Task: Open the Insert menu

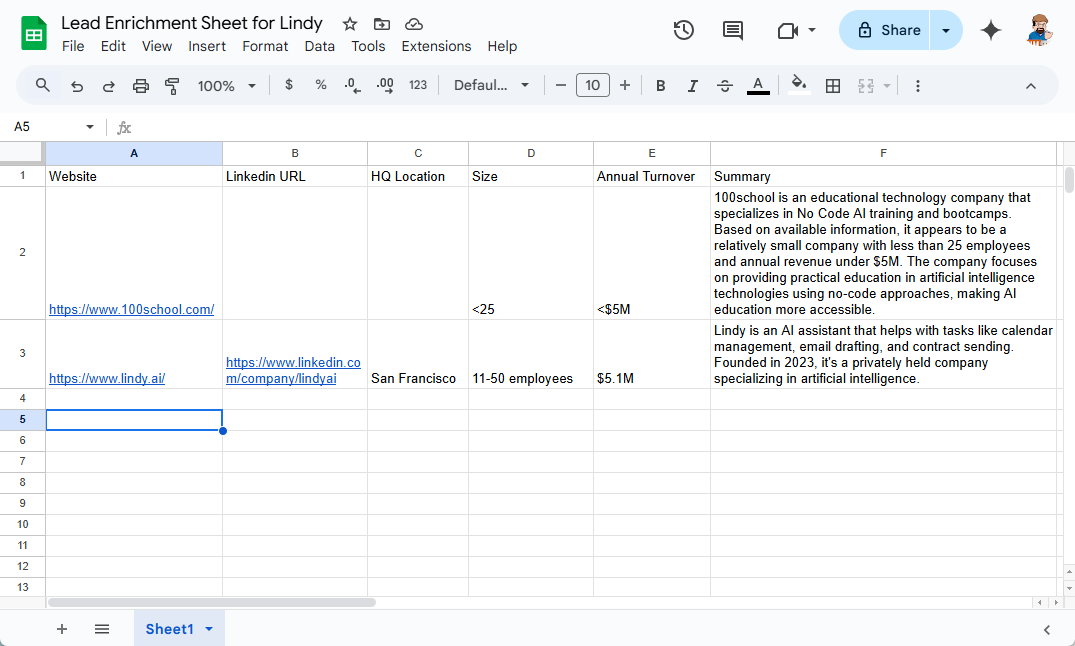Action: tap(207, 46)
